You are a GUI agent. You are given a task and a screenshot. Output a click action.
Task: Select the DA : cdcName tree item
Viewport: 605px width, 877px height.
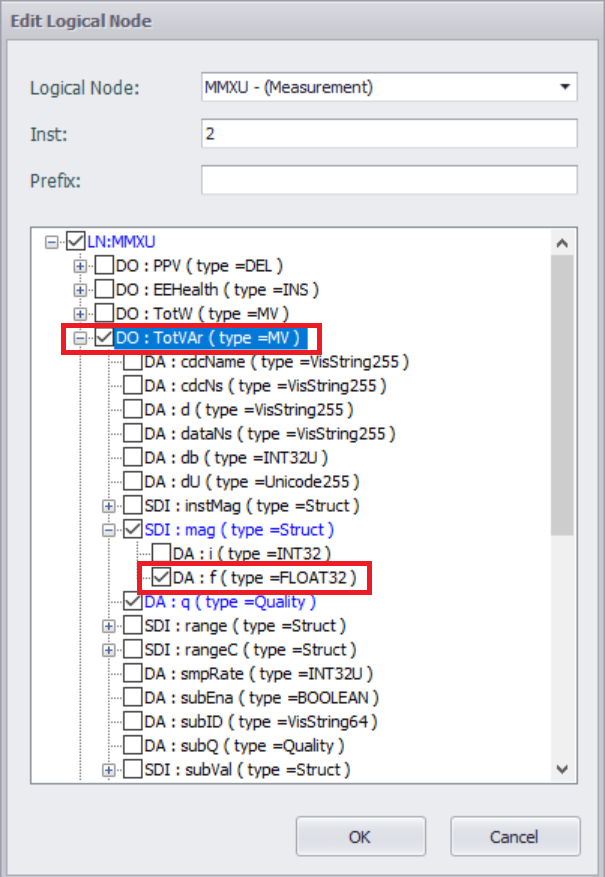coord(276,362)
